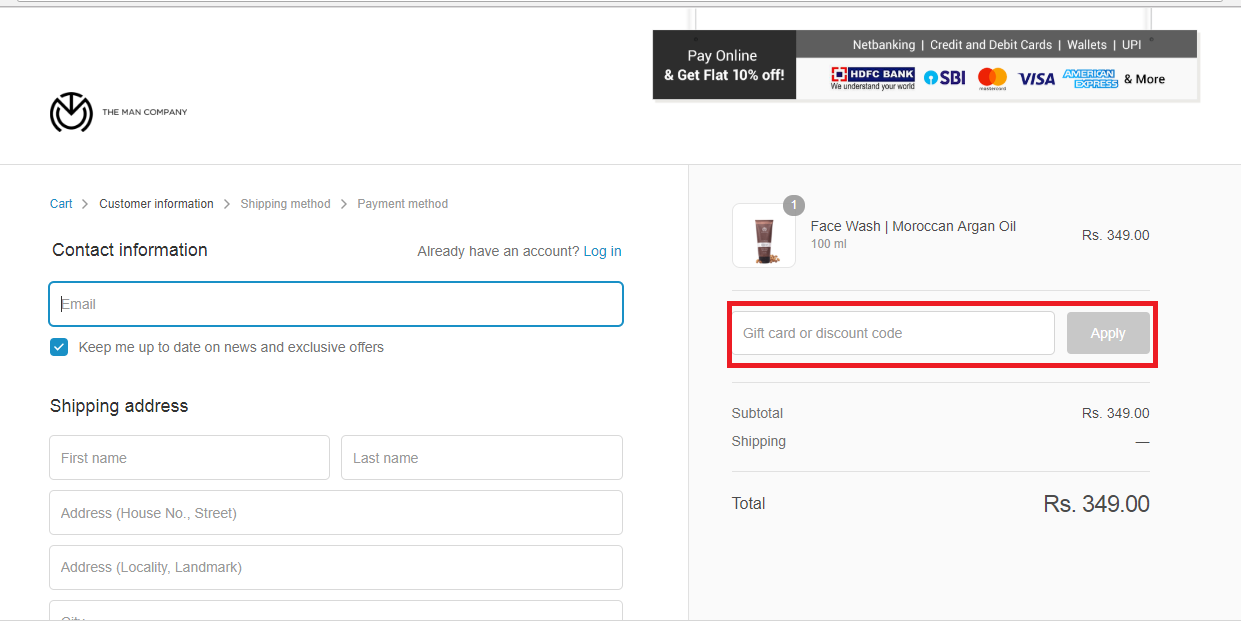Click the Shipping label in summary
Viewport: 1241px width, 621px height.
coord(759,441)
